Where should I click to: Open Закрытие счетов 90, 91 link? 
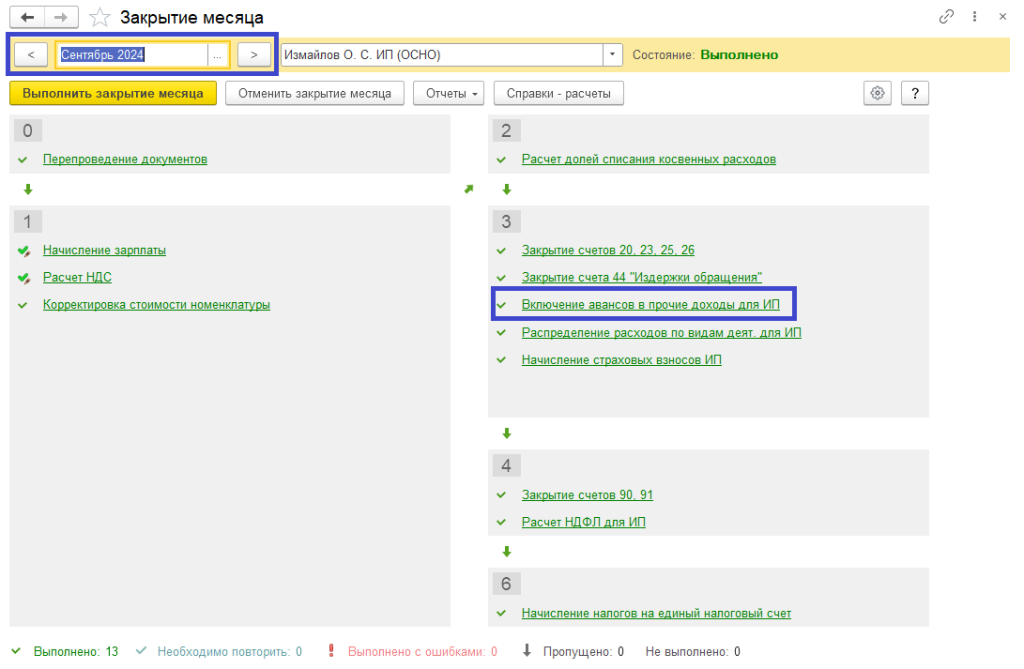587,495
